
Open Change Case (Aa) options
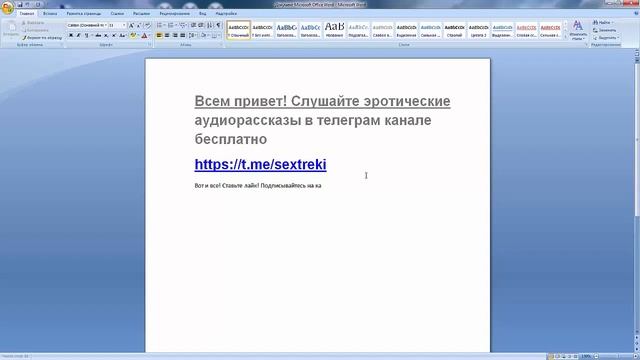pos(122,36)
